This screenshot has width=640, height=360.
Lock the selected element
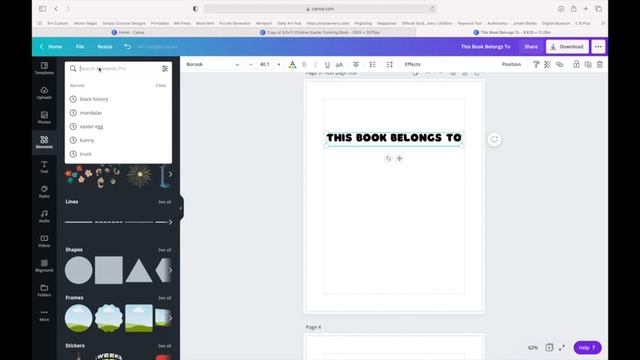(x=576, y=64)
